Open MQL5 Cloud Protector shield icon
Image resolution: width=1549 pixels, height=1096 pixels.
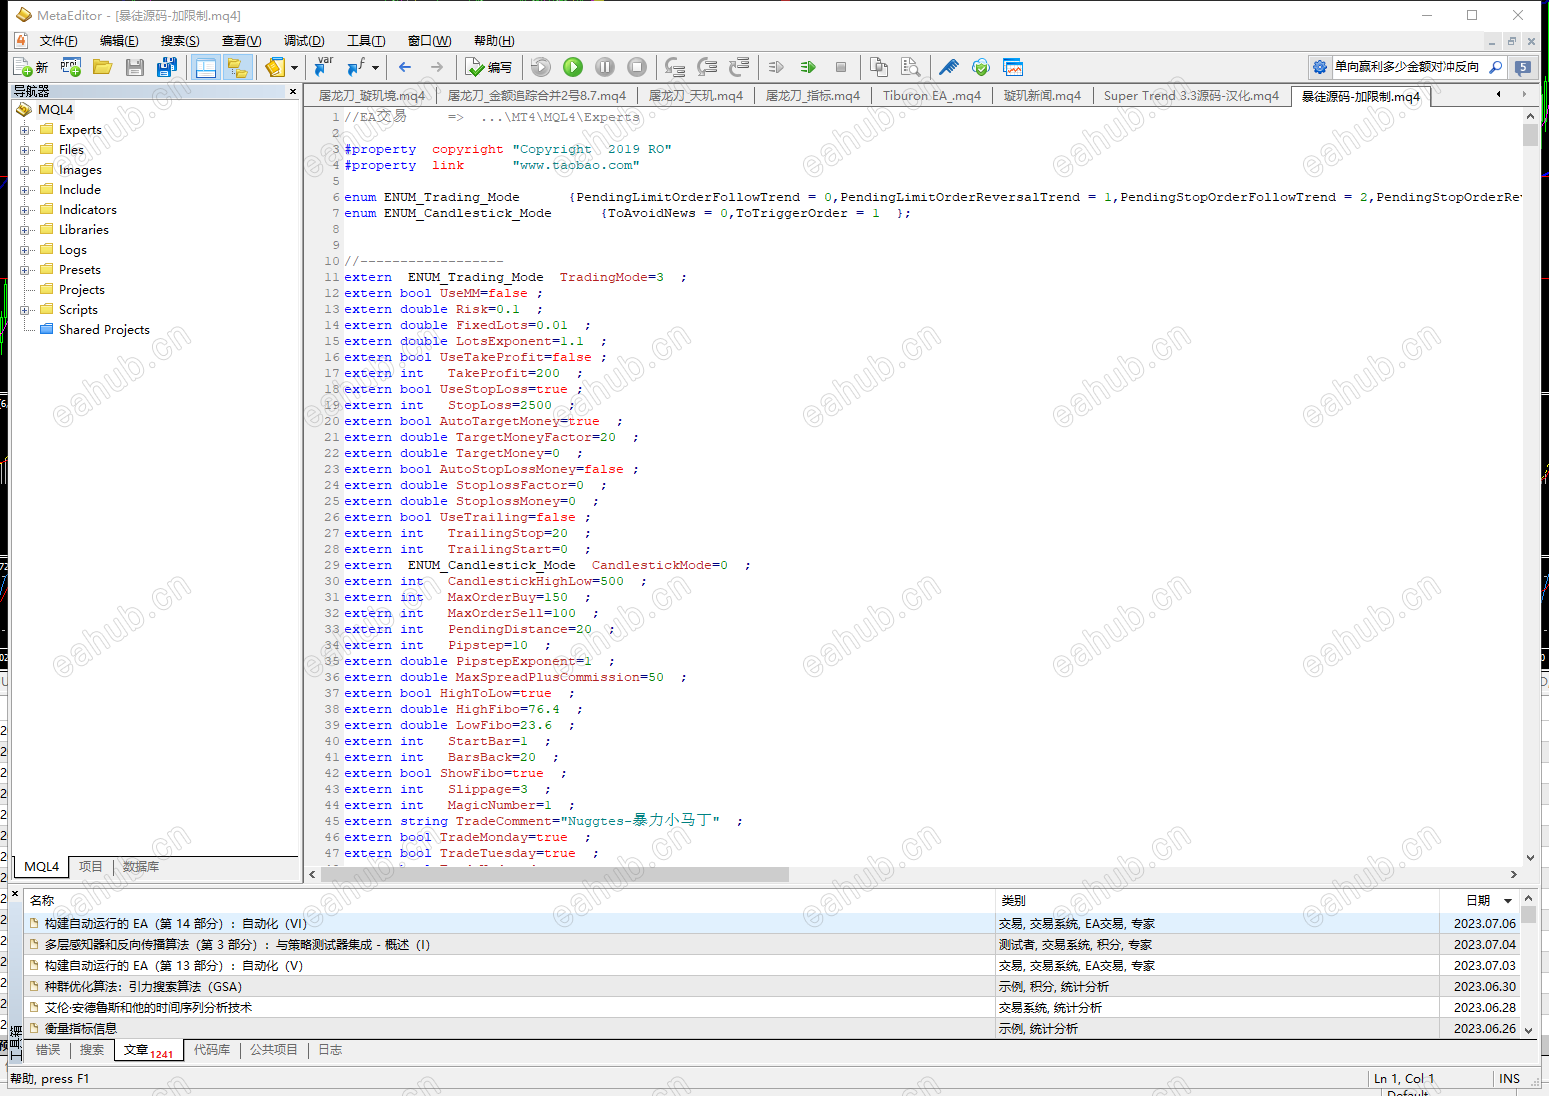981,67
